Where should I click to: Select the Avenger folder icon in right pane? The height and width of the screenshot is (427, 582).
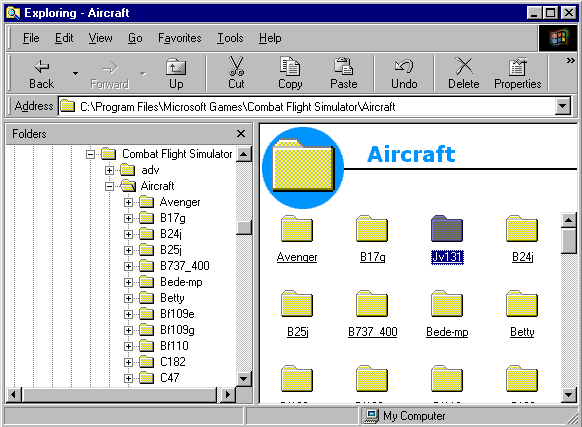(297, 229)
